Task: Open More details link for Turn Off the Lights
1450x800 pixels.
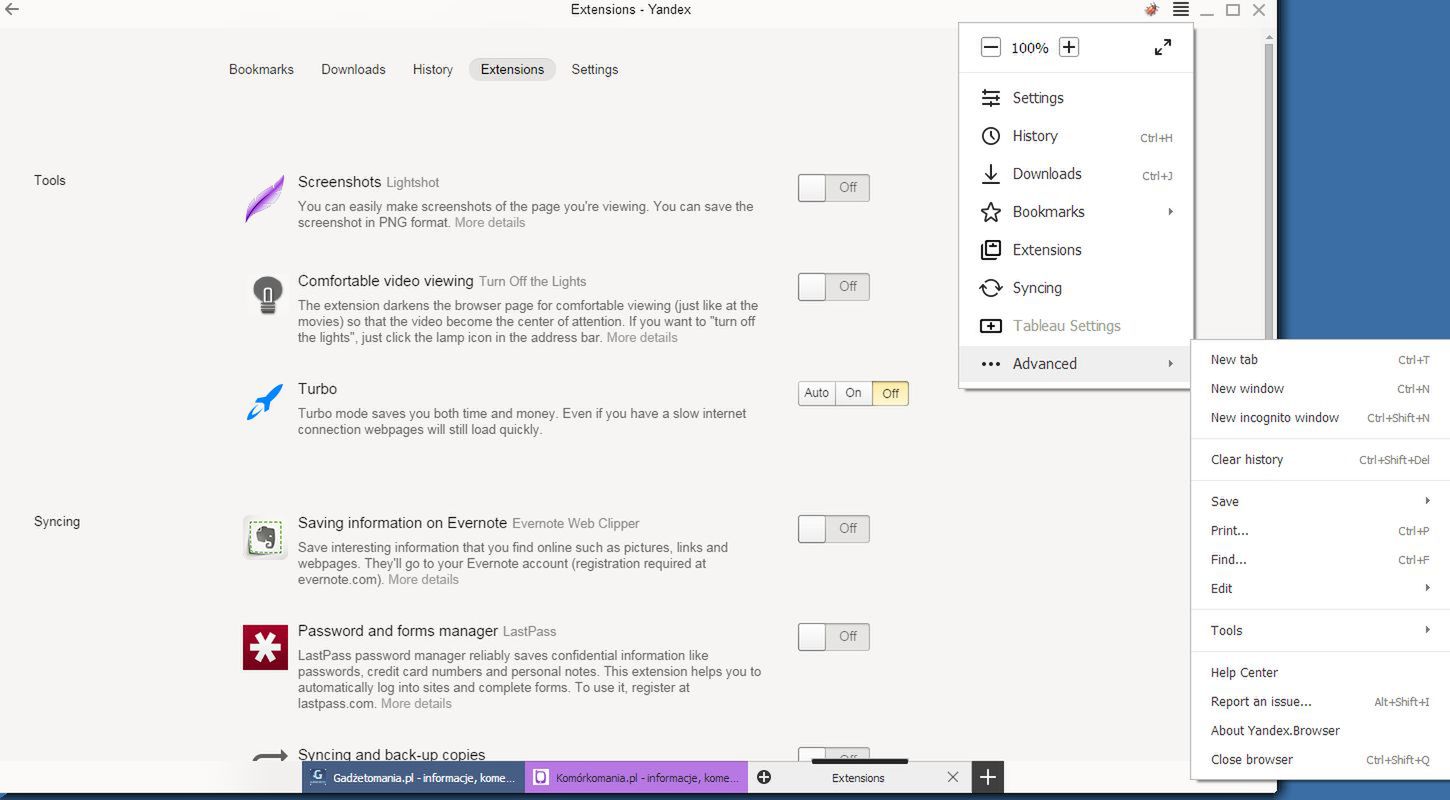Action: (x=642, y=337)
